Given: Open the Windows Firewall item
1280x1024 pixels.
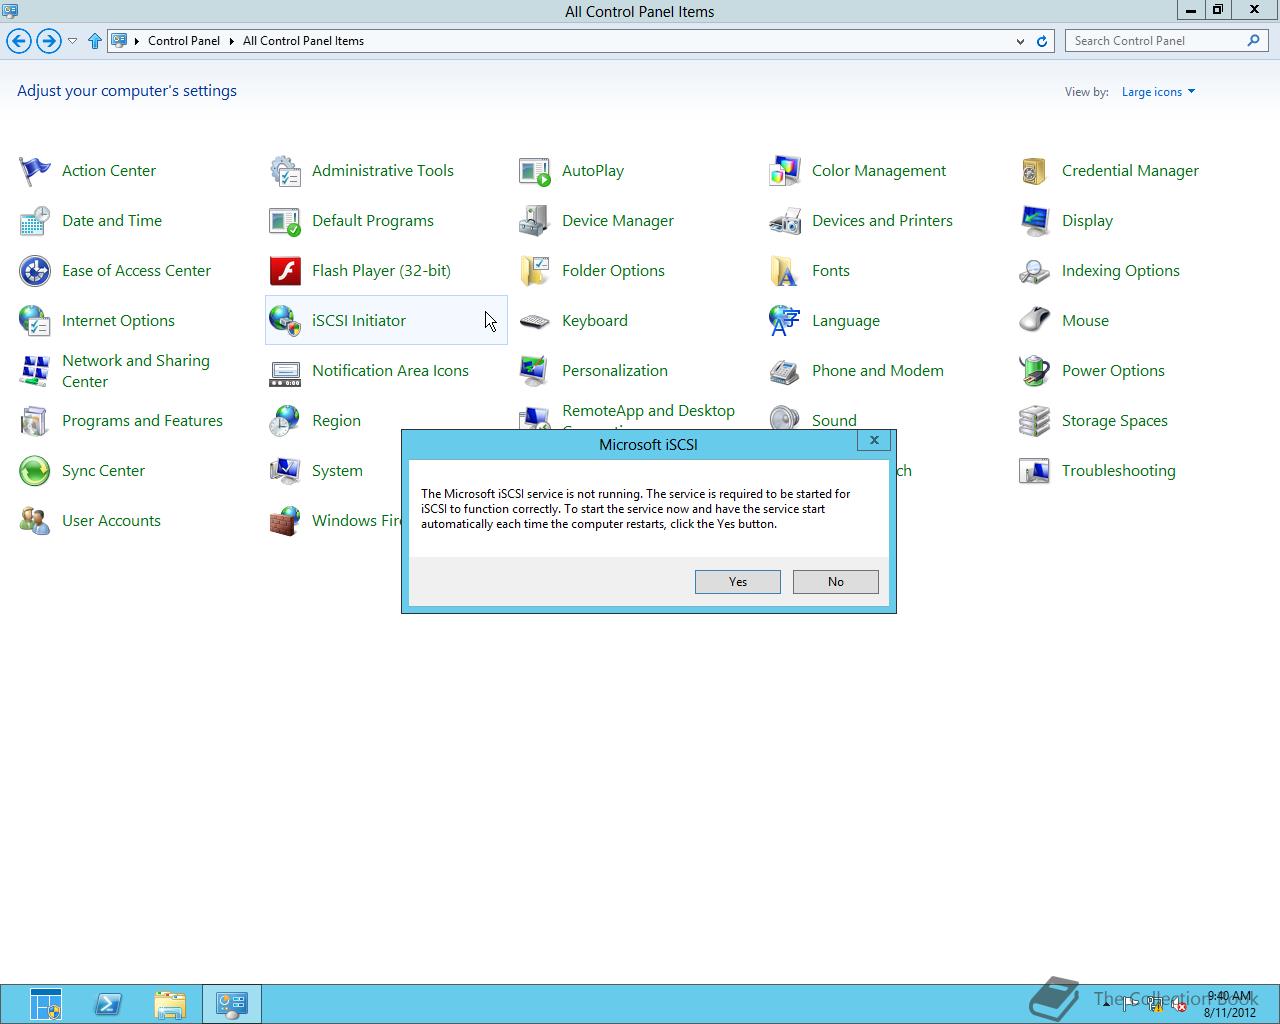Looking at the screenshot, I should click(x=356, y=521).
